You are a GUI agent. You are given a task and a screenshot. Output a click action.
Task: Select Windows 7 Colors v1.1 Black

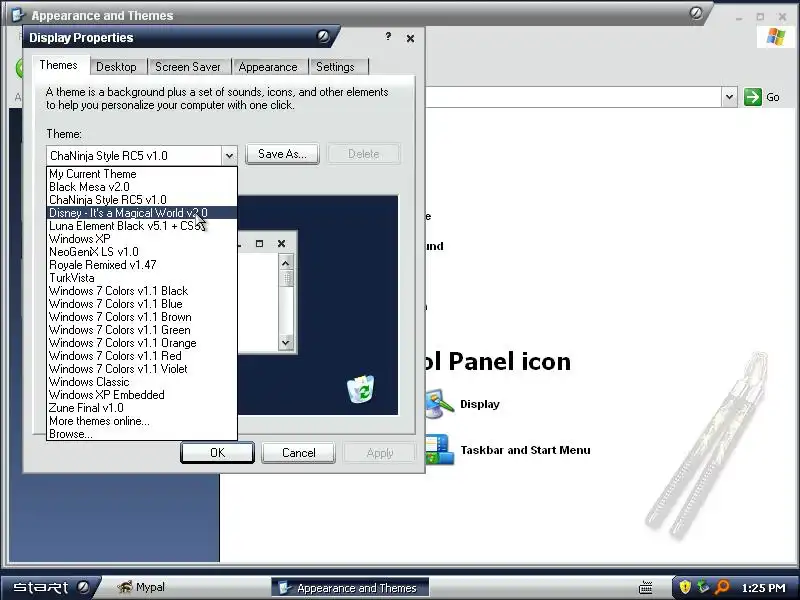[x=142, y=291]
